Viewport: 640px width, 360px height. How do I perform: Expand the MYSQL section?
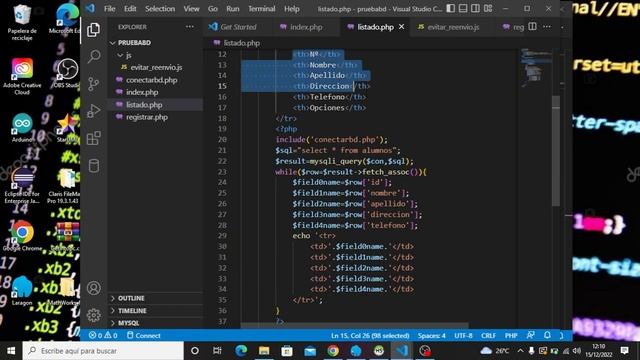155,323
